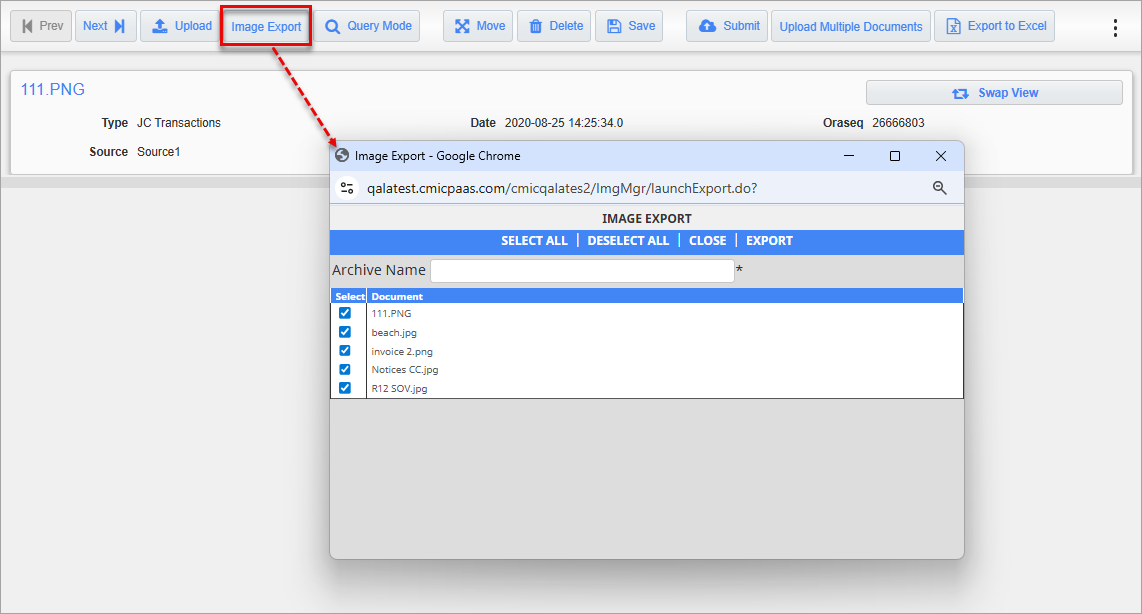The width and height of the screenshot is (1142, 614).
Task: Click the Submit cloud icon
Action: click(x=707, y=26)
